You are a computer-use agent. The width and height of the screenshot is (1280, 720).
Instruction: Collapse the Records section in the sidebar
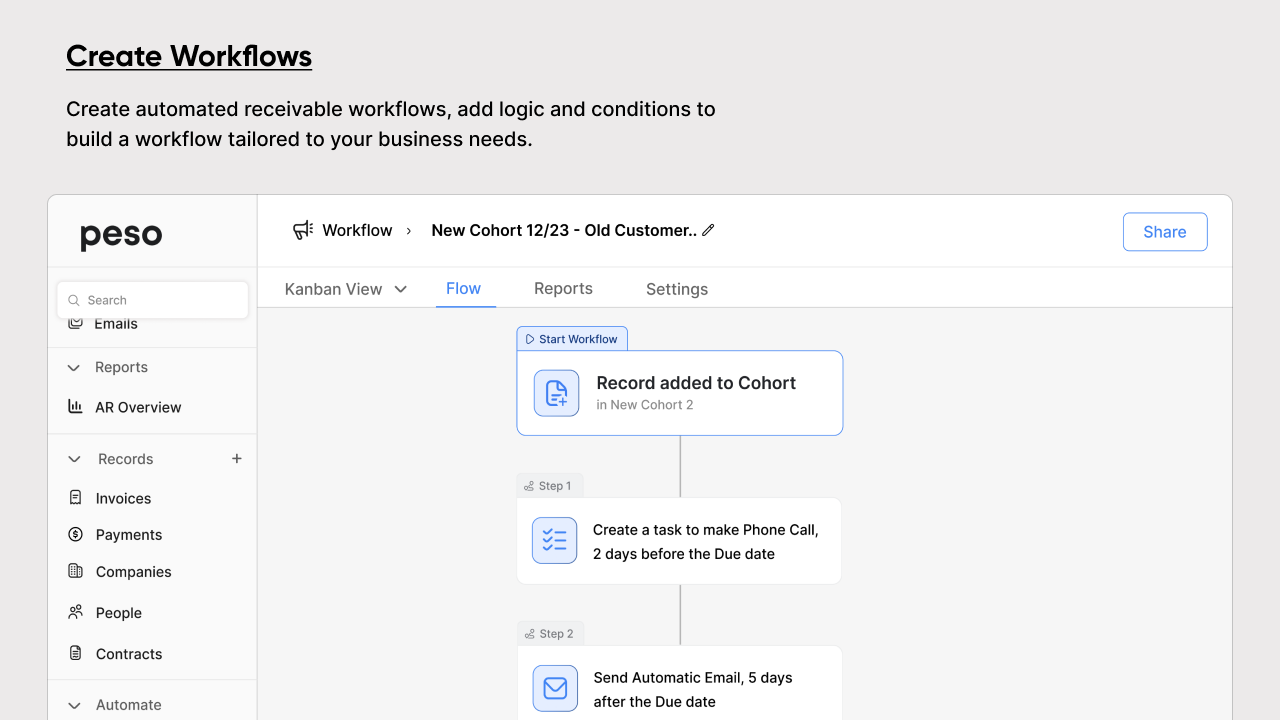click(73, 458)
